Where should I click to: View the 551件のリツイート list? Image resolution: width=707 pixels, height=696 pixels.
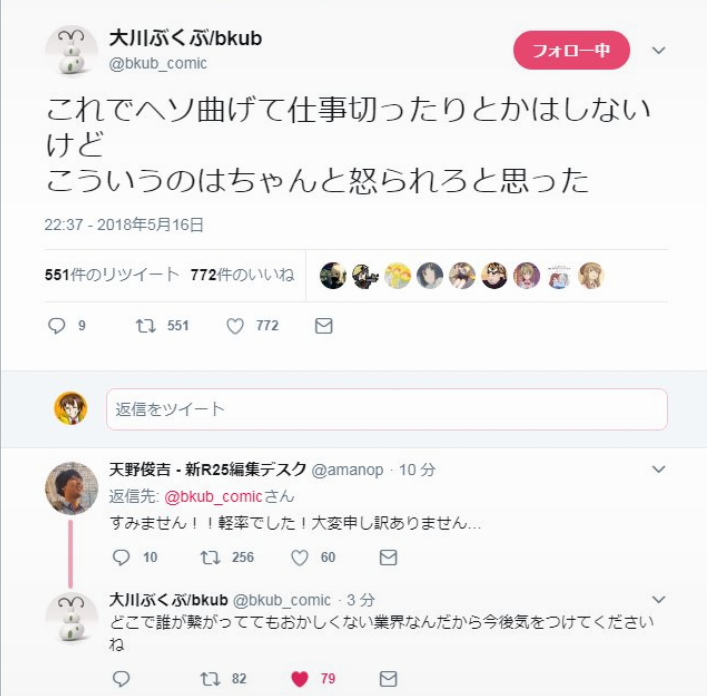(x=112, y=275)
